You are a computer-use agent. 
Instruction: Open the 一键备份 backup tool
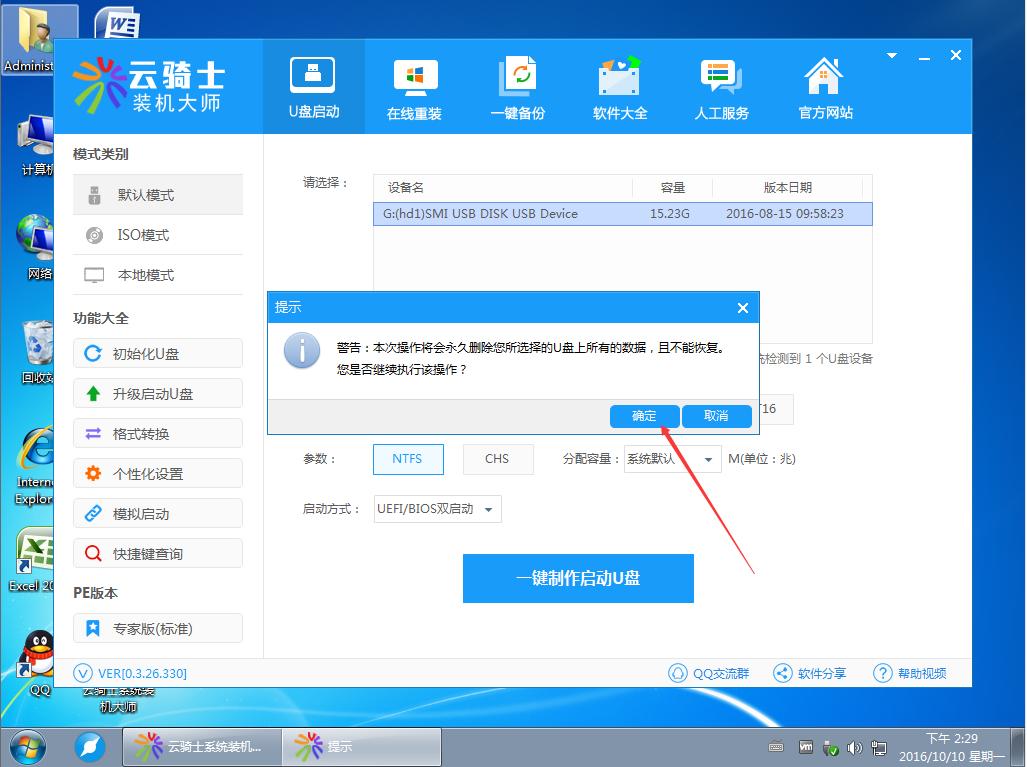click(x=518, y=85)
